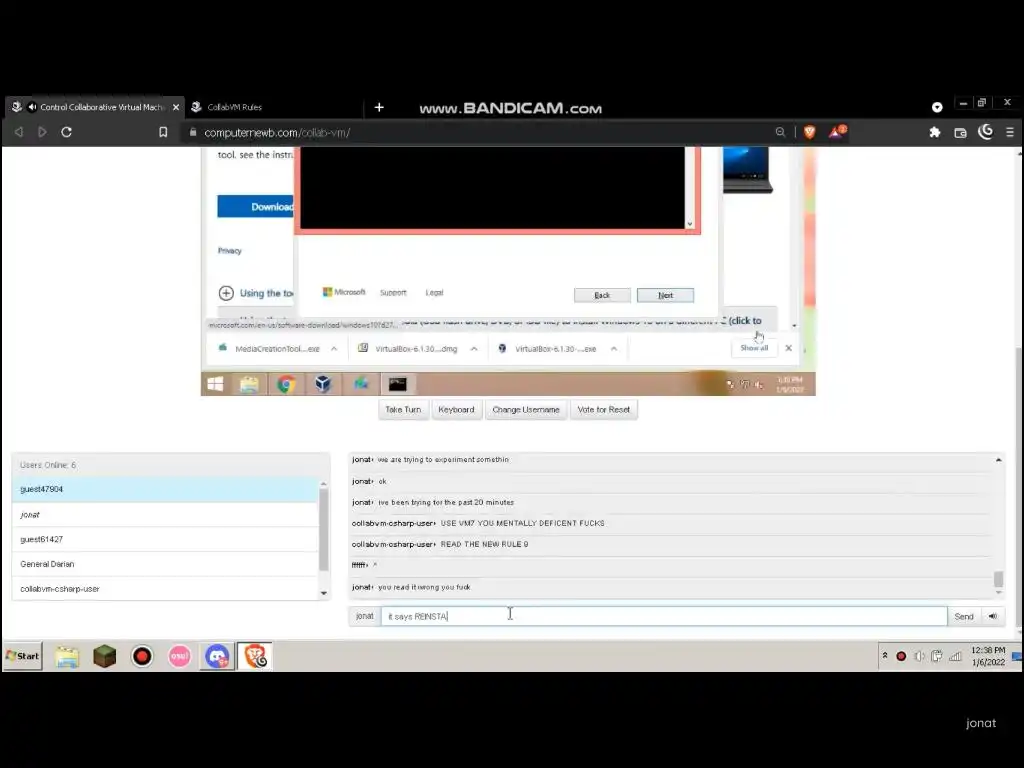Close the VM downloads bar
Image resolution: width=1024 pixels, height=768 pixels.
789,348
